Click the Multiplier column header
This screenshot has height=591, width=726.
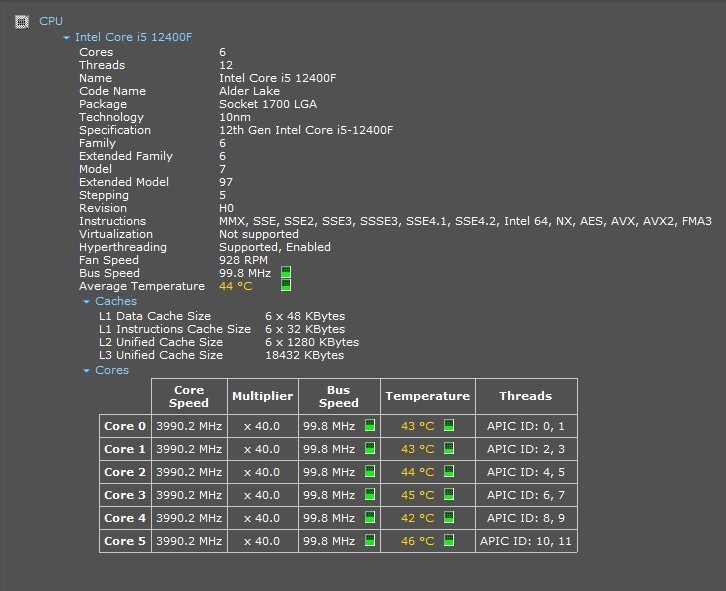[263, 396]
